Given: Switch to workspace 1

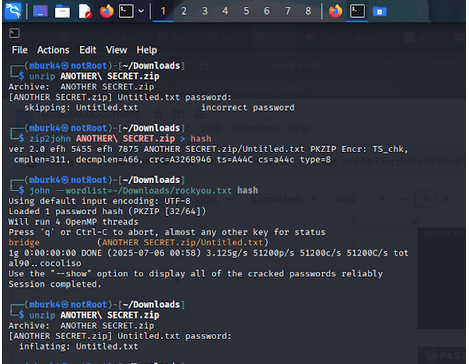Looking at the screenshot, I should (163, 11).
